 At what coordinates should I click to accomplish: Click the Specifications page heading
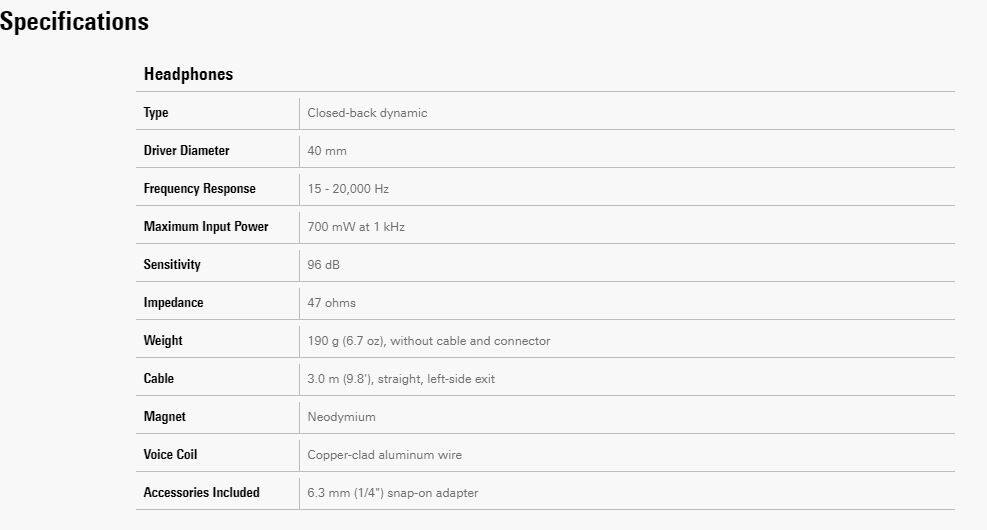tap(74, 22)
